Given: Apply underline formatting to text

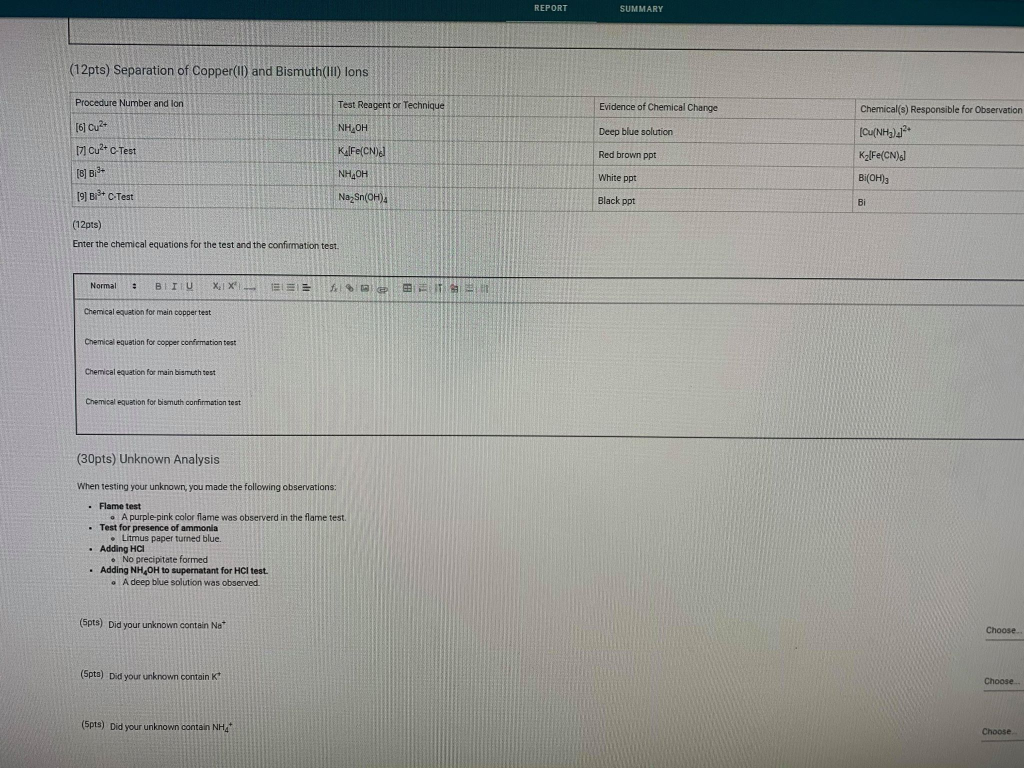Looking at the screenshot, I should pos(189,287).
